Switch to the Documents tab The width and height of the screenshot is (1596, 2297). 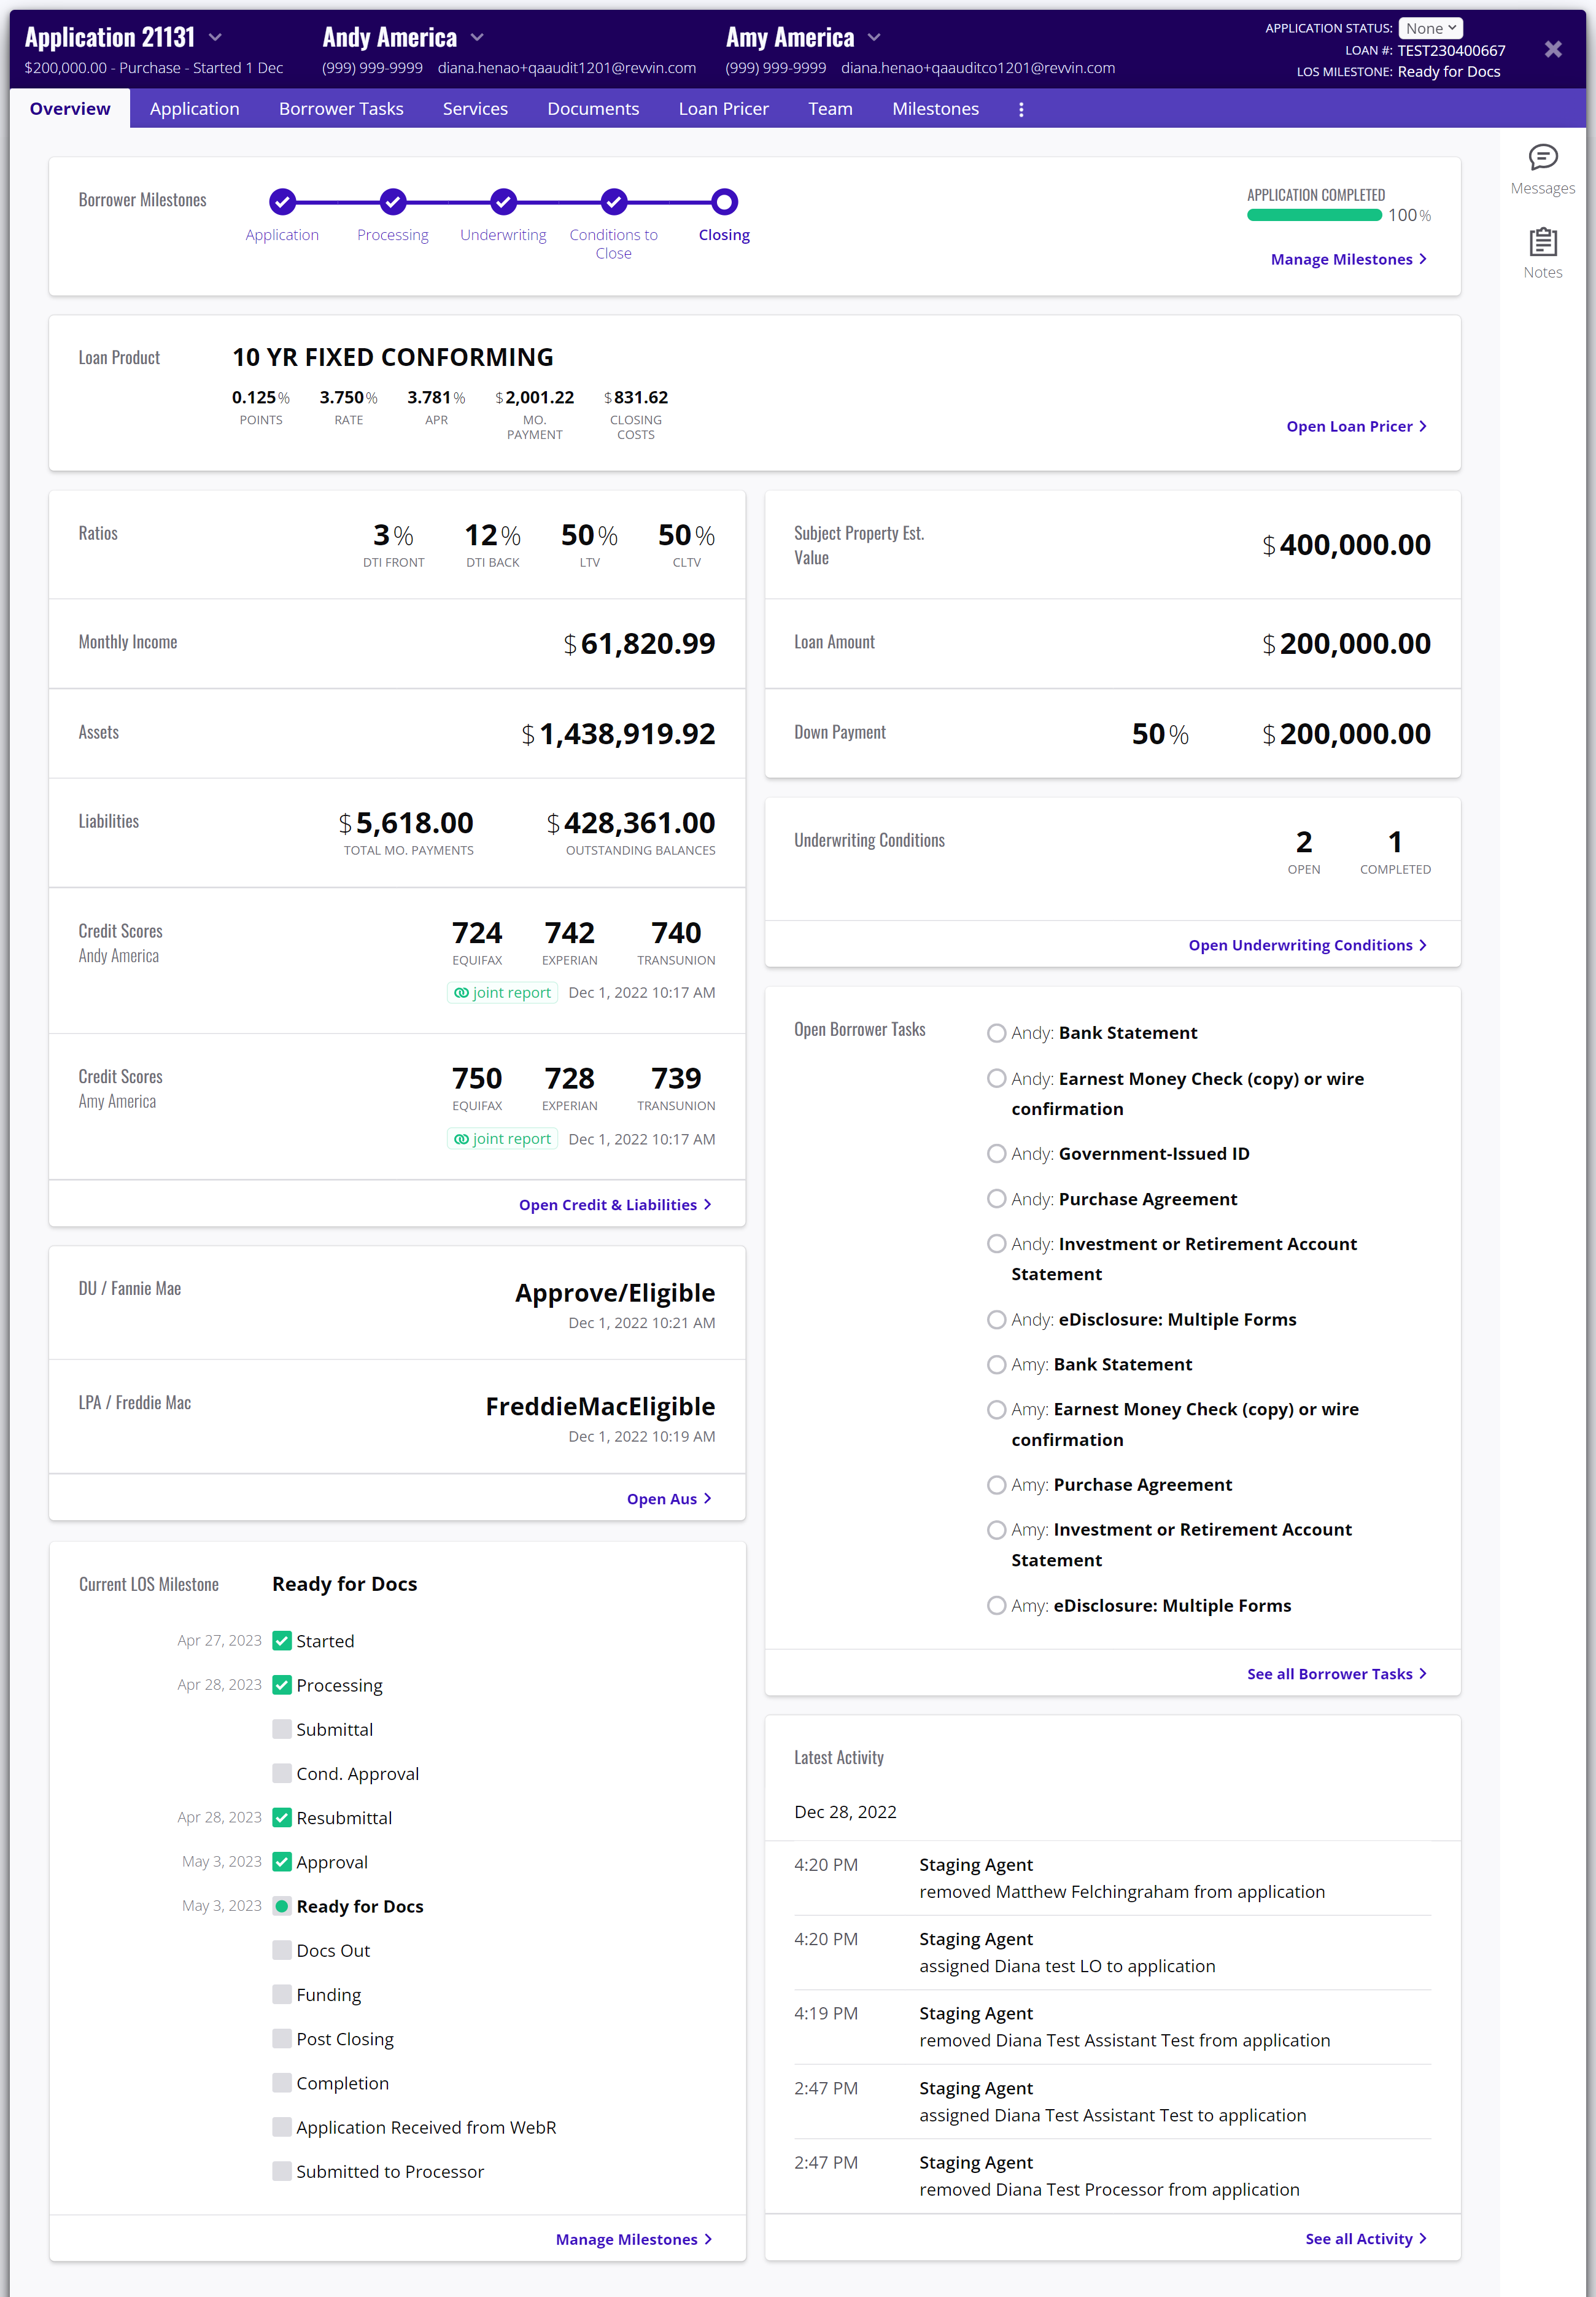point(592,109)
